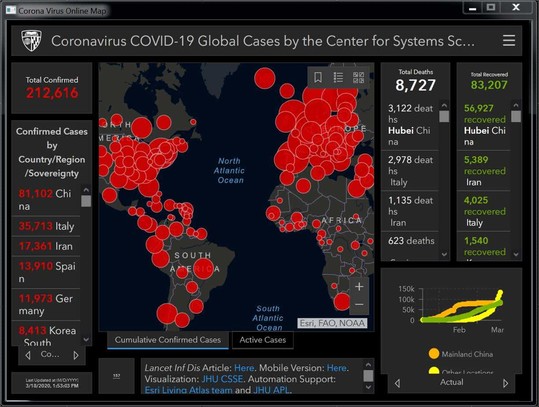Maximize the Corona Virus Online Map window

point(491,8)
